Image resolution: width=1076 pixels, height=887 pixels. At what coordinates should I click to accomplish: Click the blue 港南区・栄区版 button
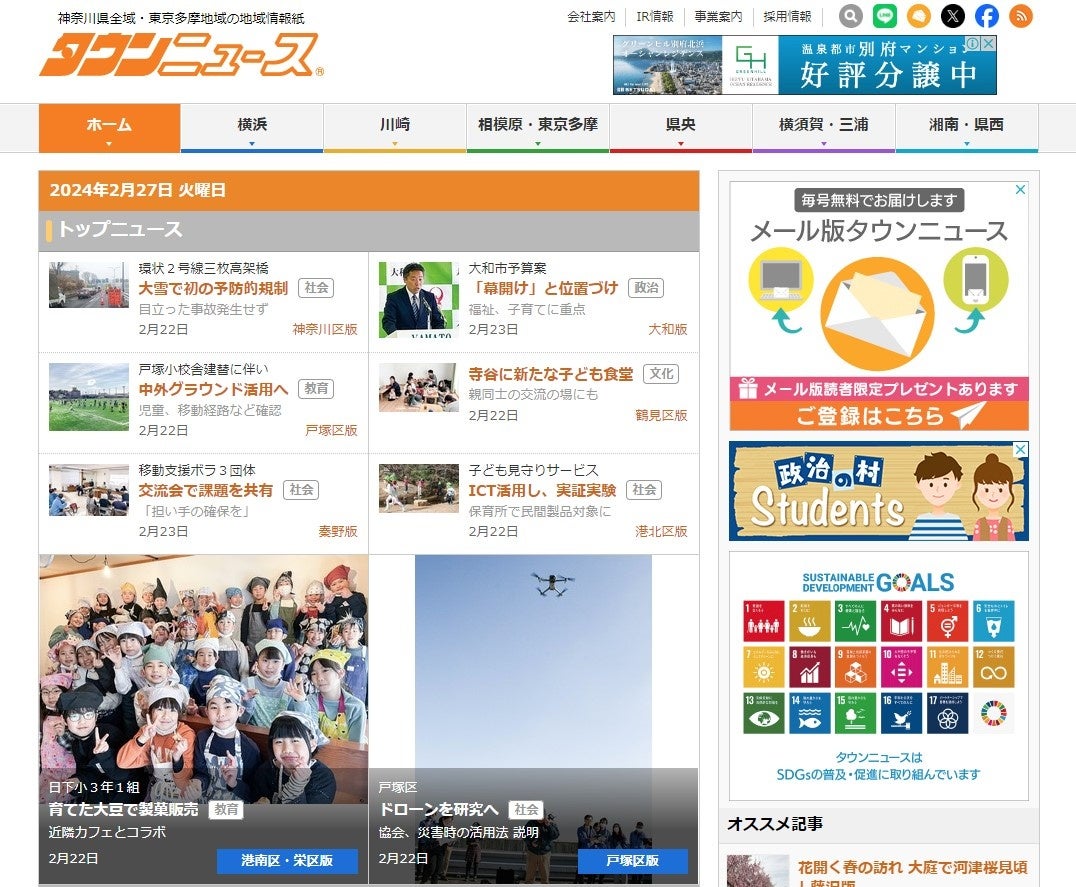(x=287, y=861)
